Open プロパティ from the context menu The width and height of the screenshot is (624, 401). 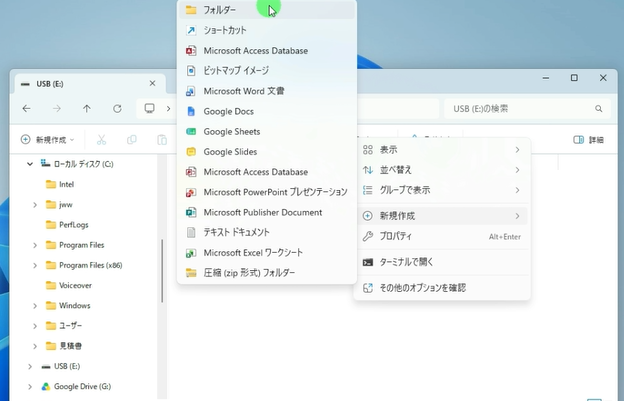pos(442,236)
